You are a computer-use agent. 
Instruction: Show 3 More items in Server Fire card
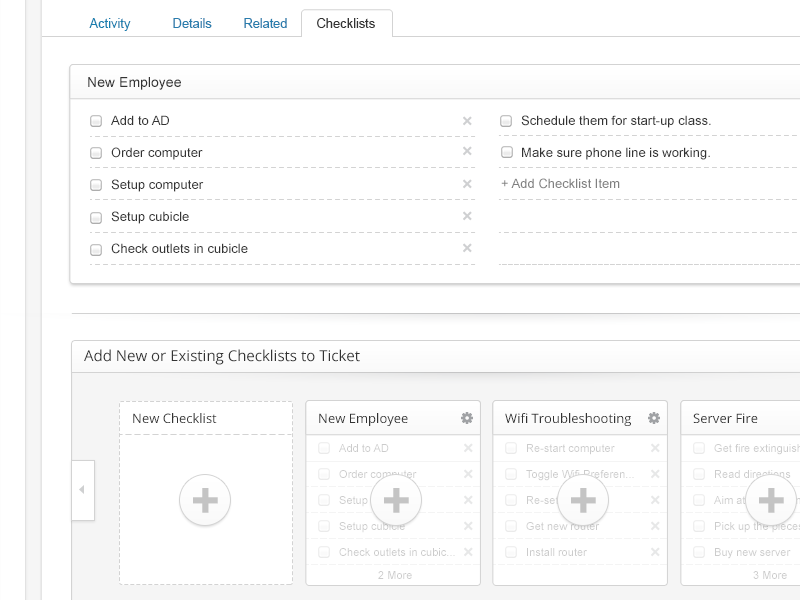click(769, 575)
